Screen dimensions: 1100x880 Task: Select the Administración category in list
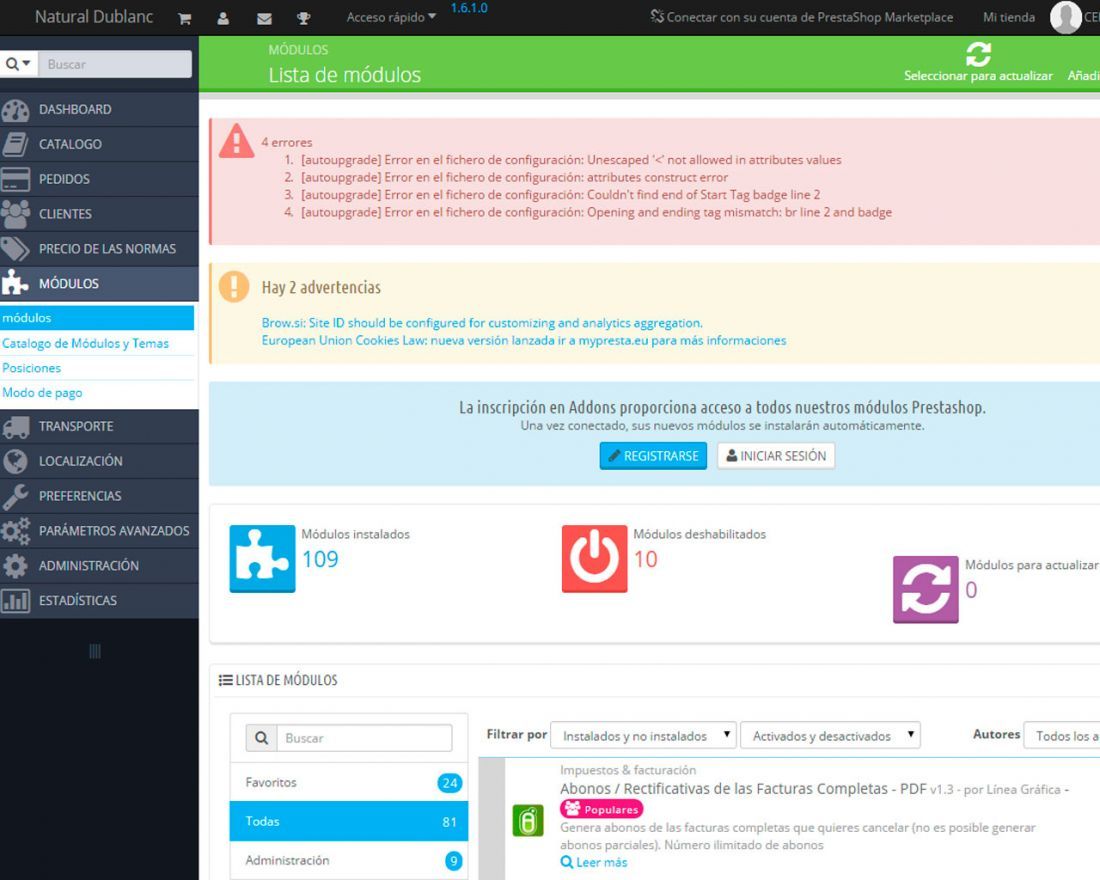(349, 860)
